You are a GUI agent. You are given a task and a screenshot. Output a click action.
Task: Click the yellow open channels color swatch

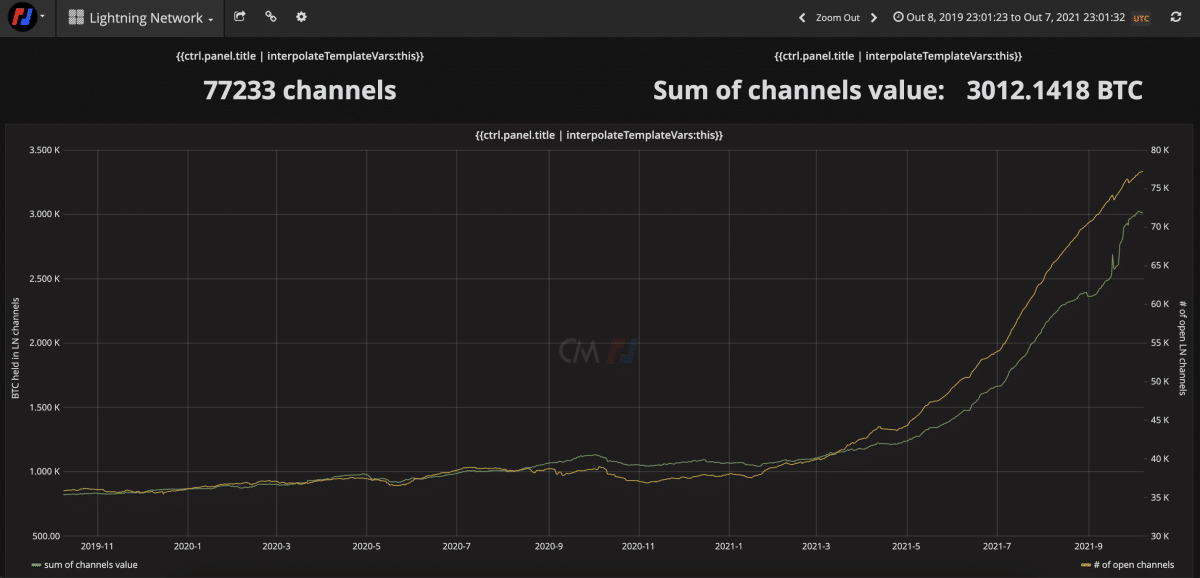pyautogui.click(x=1085, y=566)
